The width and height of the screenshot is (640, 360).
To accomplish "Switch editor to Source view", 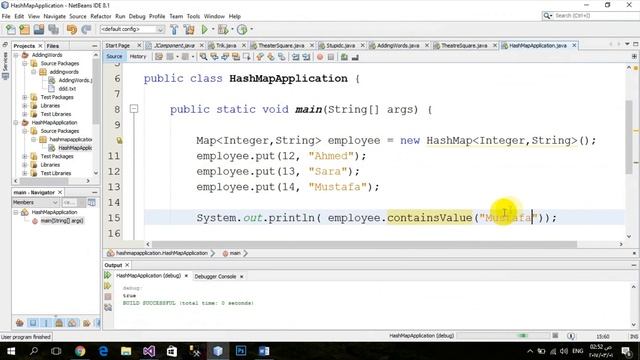I will (114, 57).
